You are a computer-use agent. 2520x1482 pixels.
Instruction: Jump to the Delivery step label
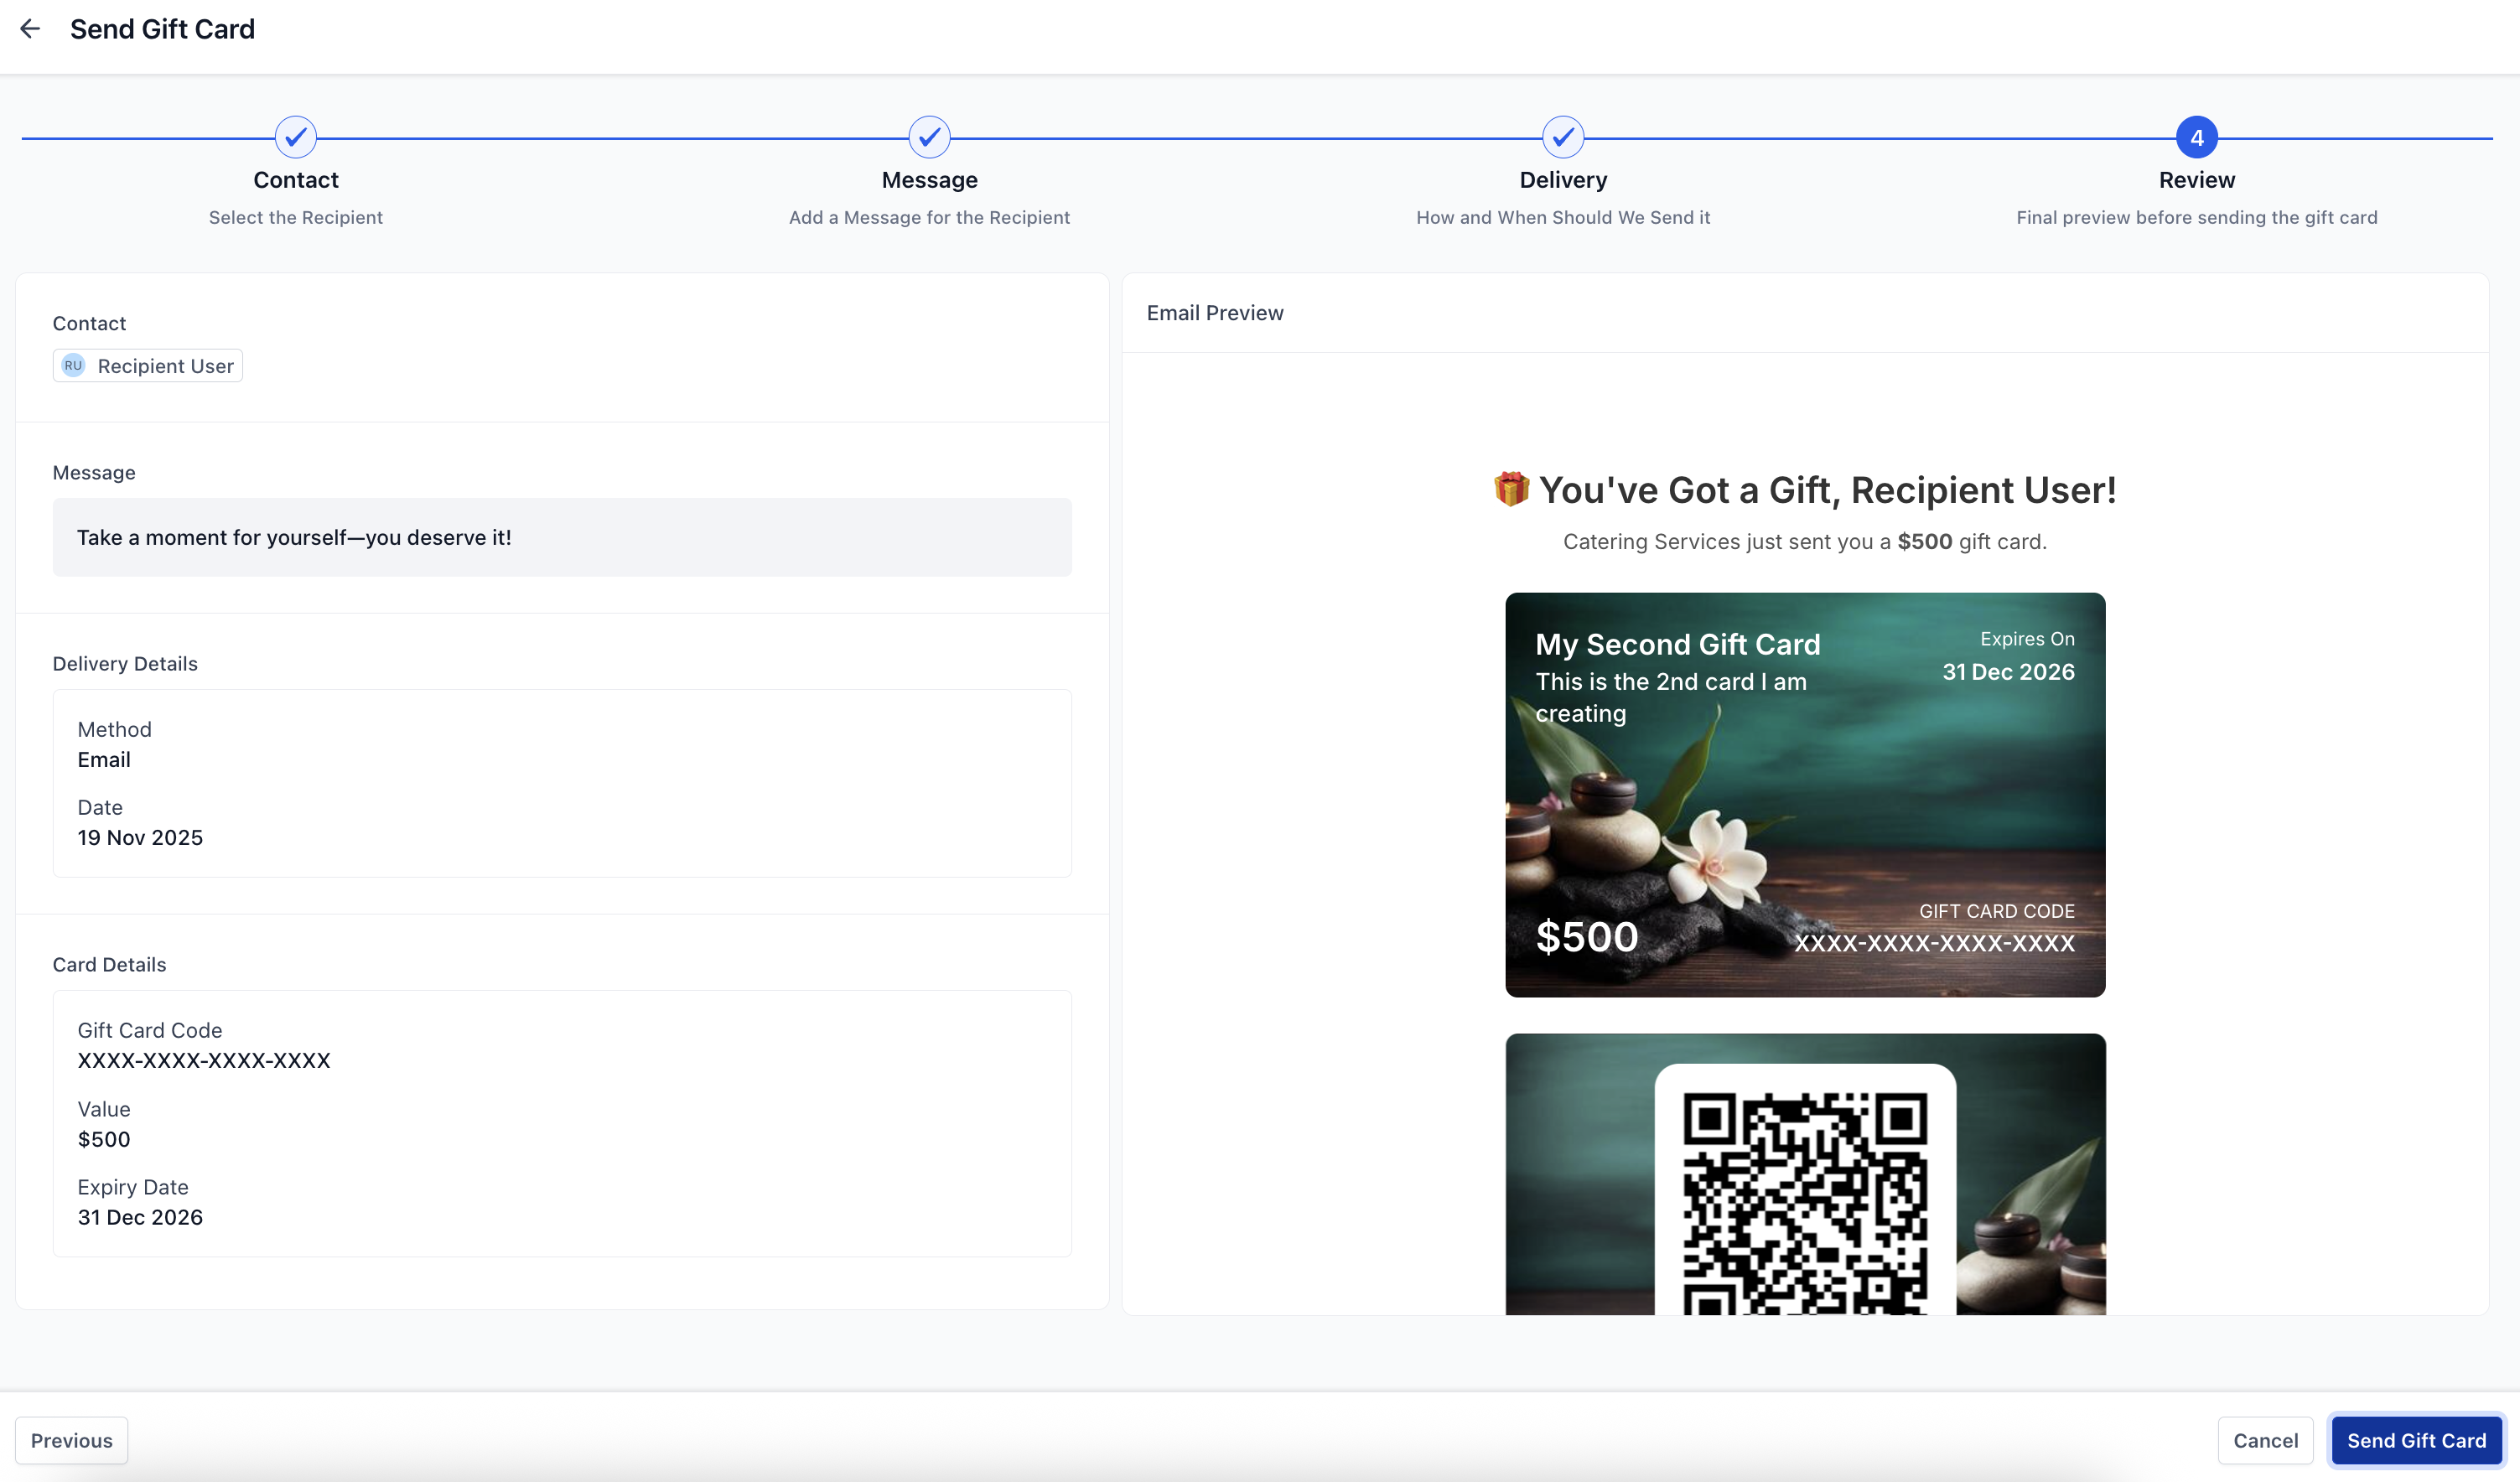[1563, 180]
